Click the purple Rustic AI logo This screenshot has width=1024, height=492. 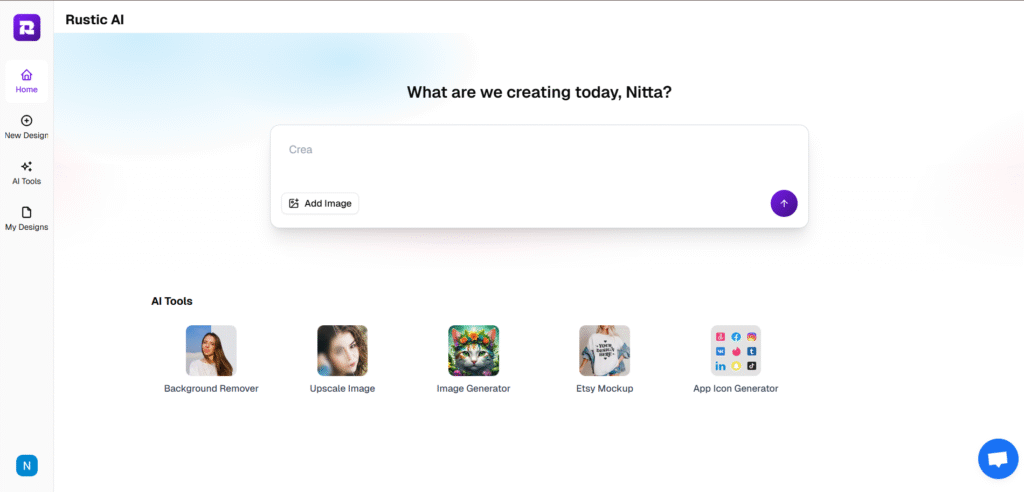tap(26, 27)
